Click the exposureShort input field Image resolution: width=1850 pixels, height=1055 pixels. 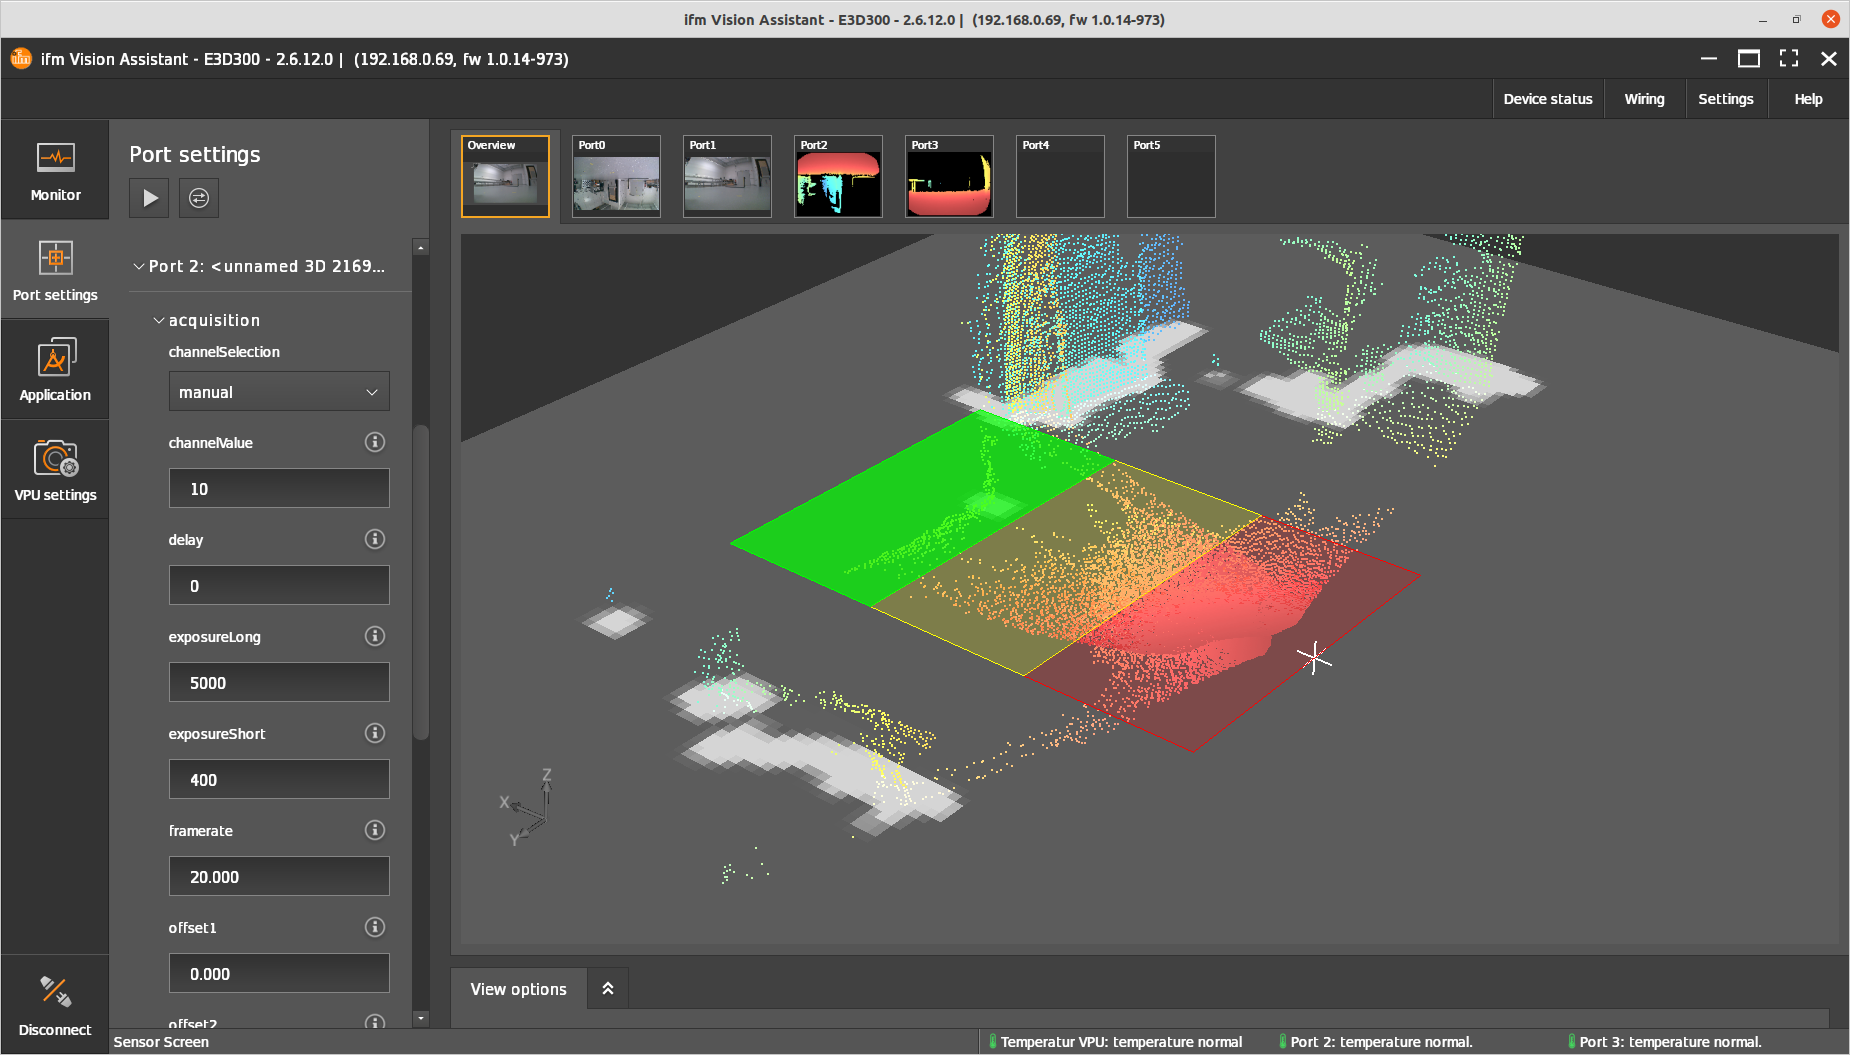[279, 780]
